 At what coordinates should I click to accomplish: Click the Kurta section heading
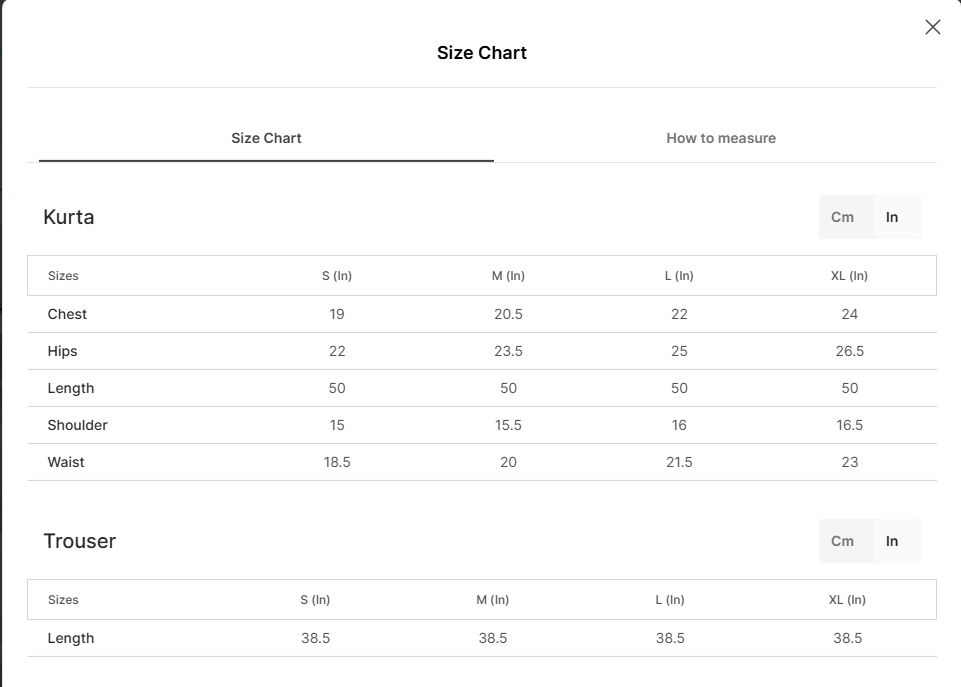click(x=69, y=217)
